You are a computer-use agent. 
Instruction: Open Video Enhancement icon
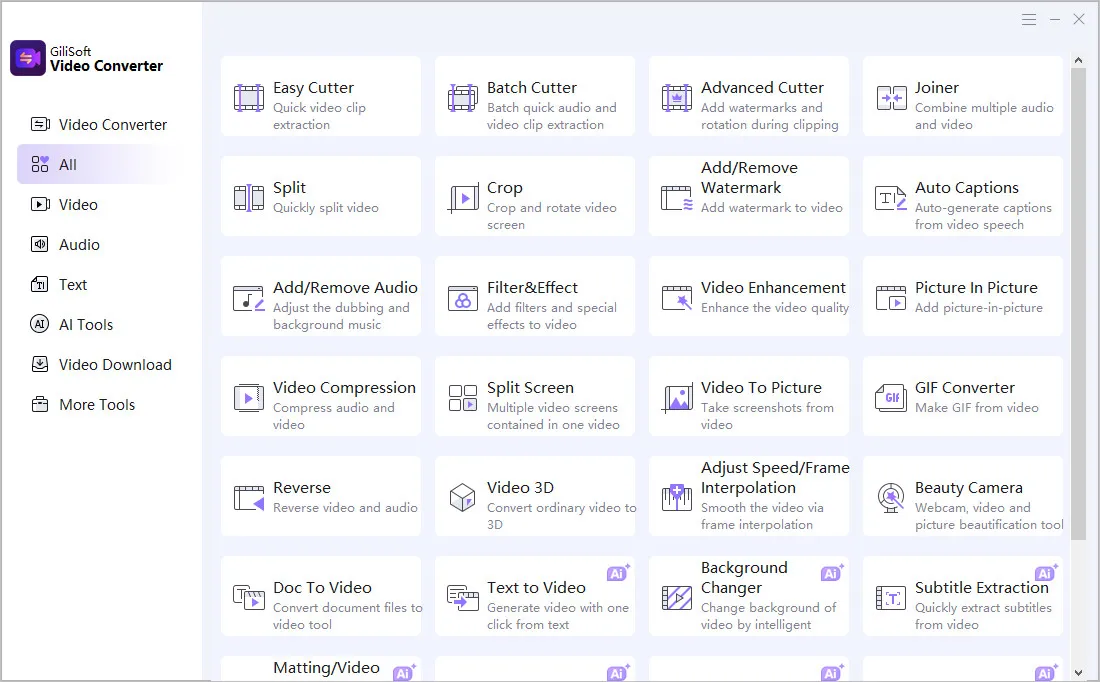coord(677,298)
